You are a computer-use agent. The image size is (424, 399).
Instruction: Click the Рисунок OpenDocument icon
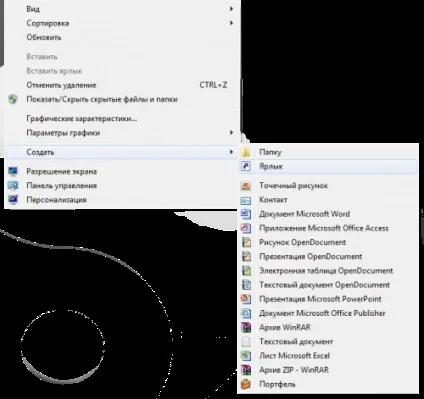point(246,242)
